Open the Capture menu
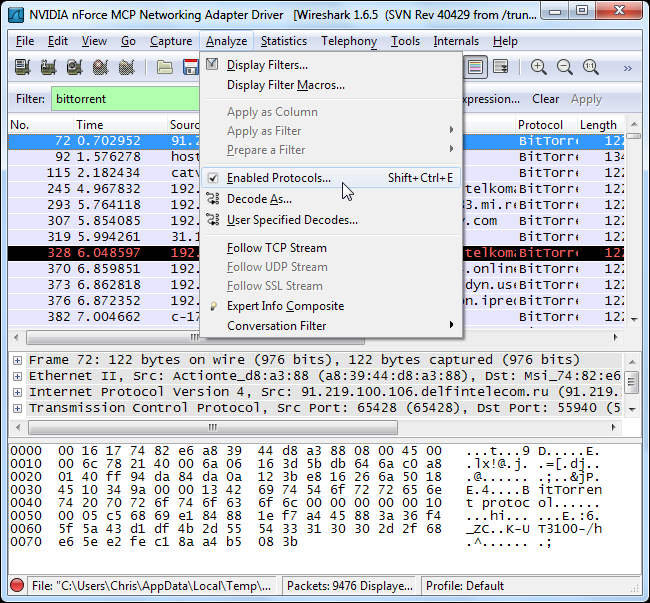 point(171,41)
